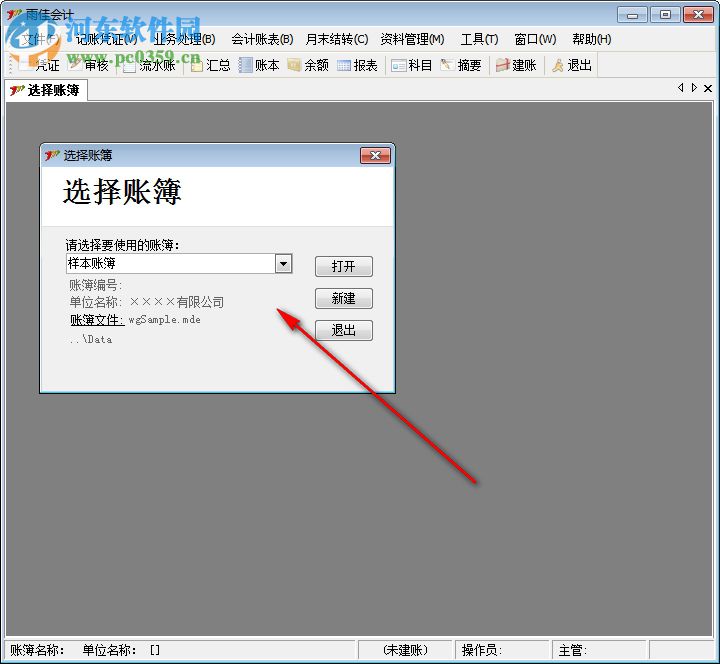Click the 账簿文件: link
This screenshot has width=720, height=664.
coord(97,320)
